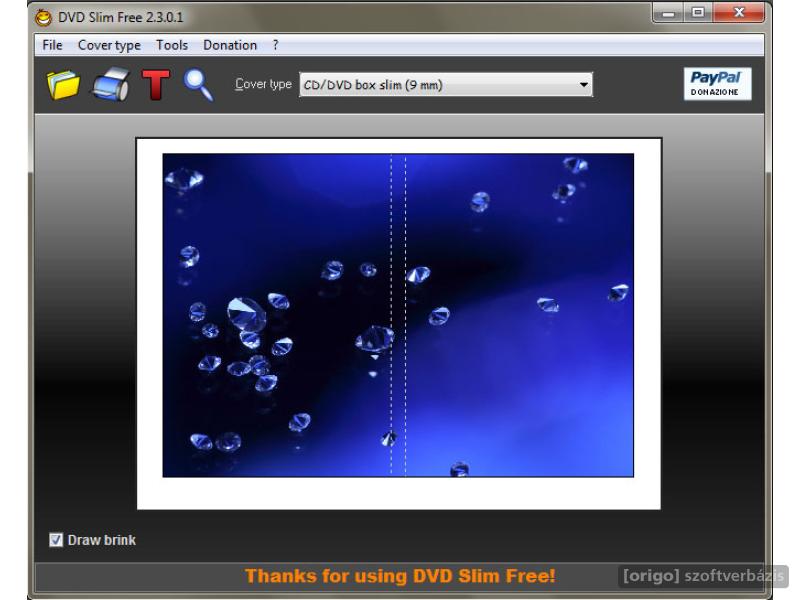Image resolution: width=800 pixels, height=600 pixels.
Task: Click the magnifying glass zoom icon
Action: [198, 85]
